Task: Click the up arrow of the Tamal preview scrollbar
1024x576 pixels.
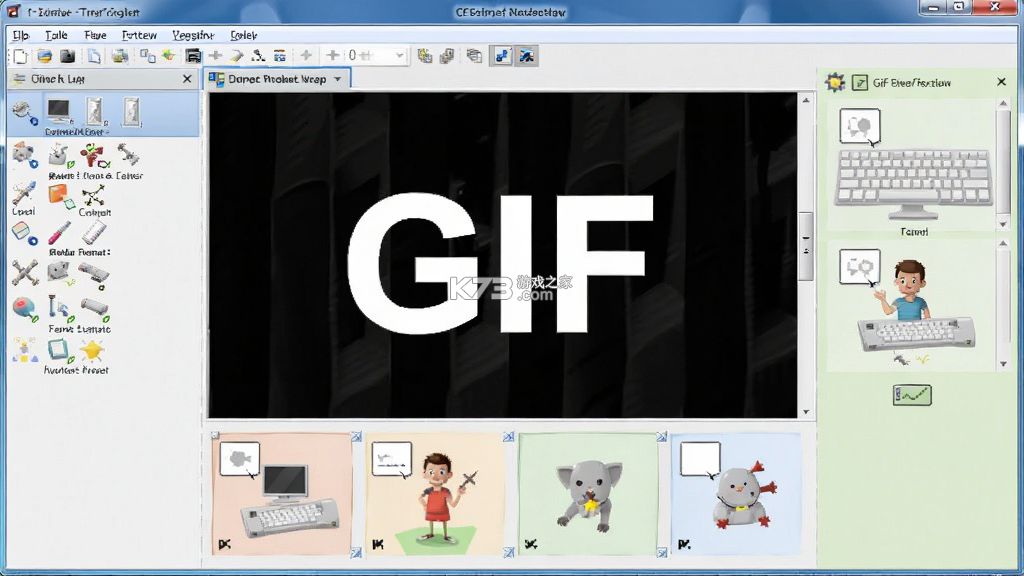Action: click(1004, 103)
